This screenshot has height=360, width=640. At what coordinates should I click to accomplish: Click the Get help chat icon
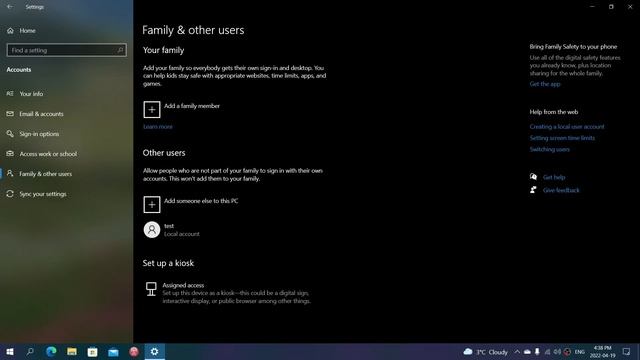533,177
